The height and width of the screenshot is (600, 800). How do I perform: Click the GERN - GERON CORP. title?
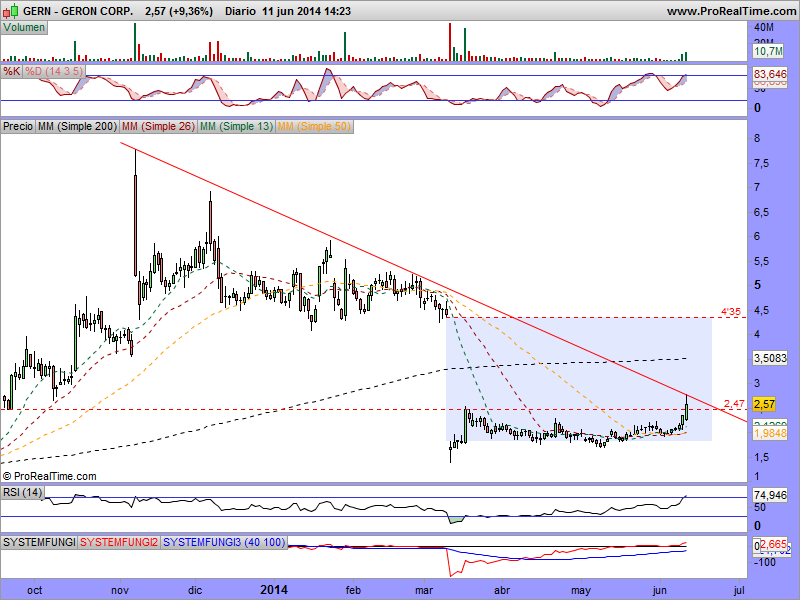78,11
